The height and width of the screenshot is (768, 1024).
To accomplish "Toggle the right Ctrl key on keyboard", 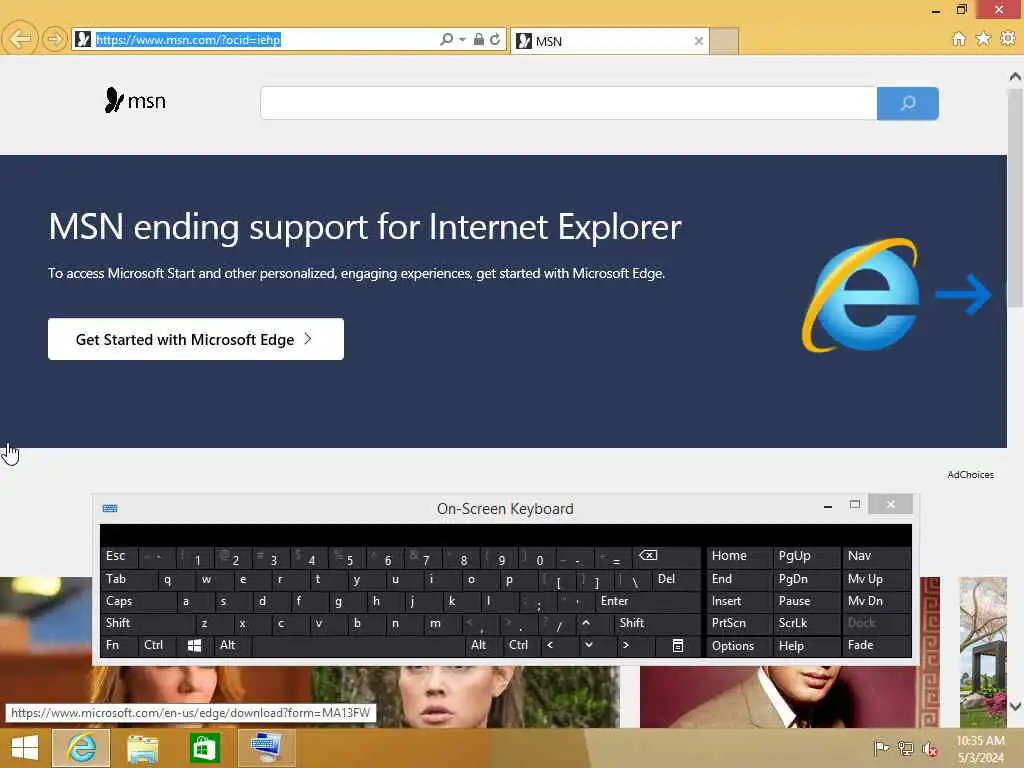I will point(521,646).
